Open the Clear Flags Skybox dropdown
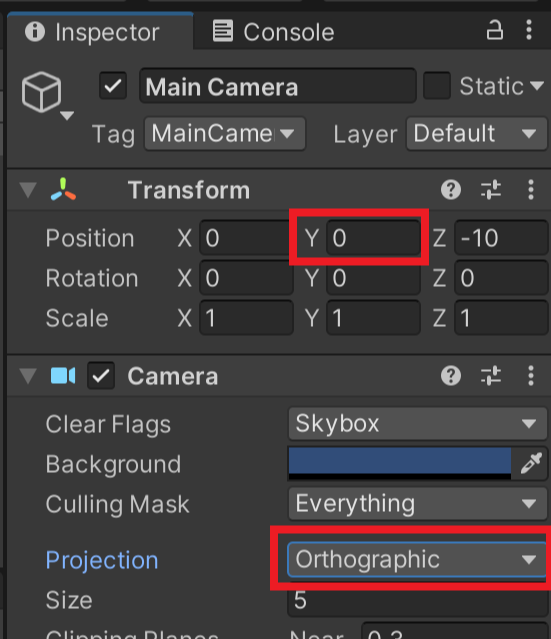This screenshot has width=551, height=639. (417, 424)
